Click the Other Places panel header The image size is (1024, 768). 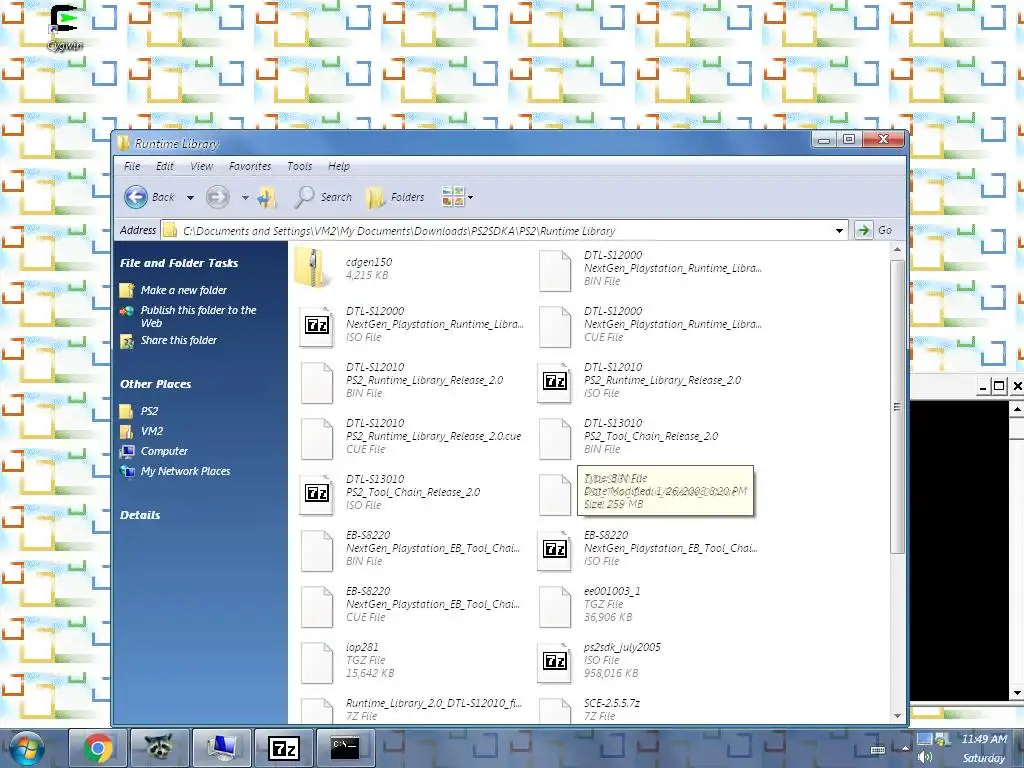click(155, 384)
